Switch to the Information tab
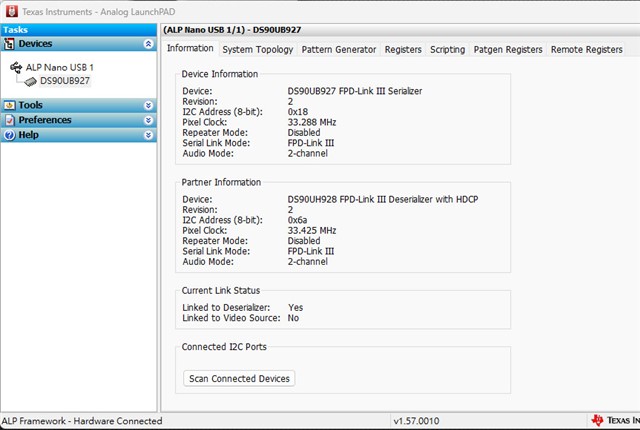The width and height of the screenshot is (640, 430). coord(190,48)
